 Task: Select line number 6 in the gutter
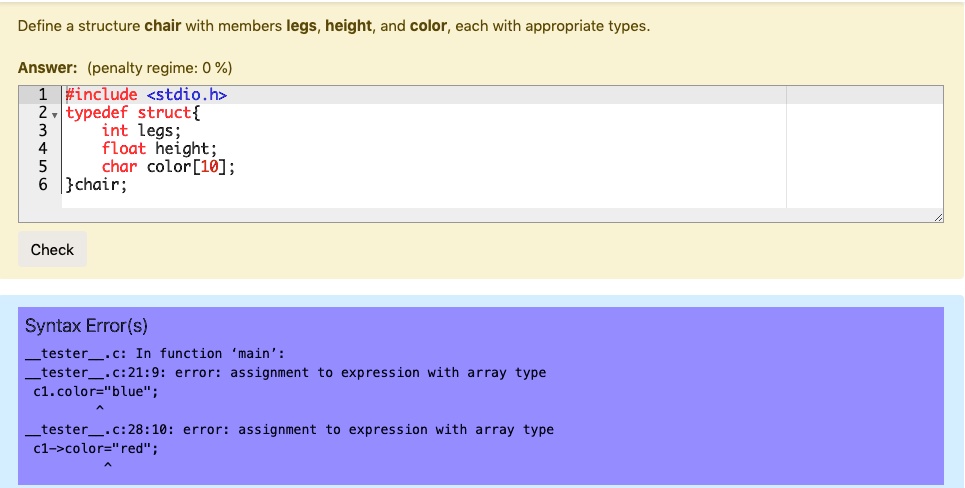pos(42,185)
